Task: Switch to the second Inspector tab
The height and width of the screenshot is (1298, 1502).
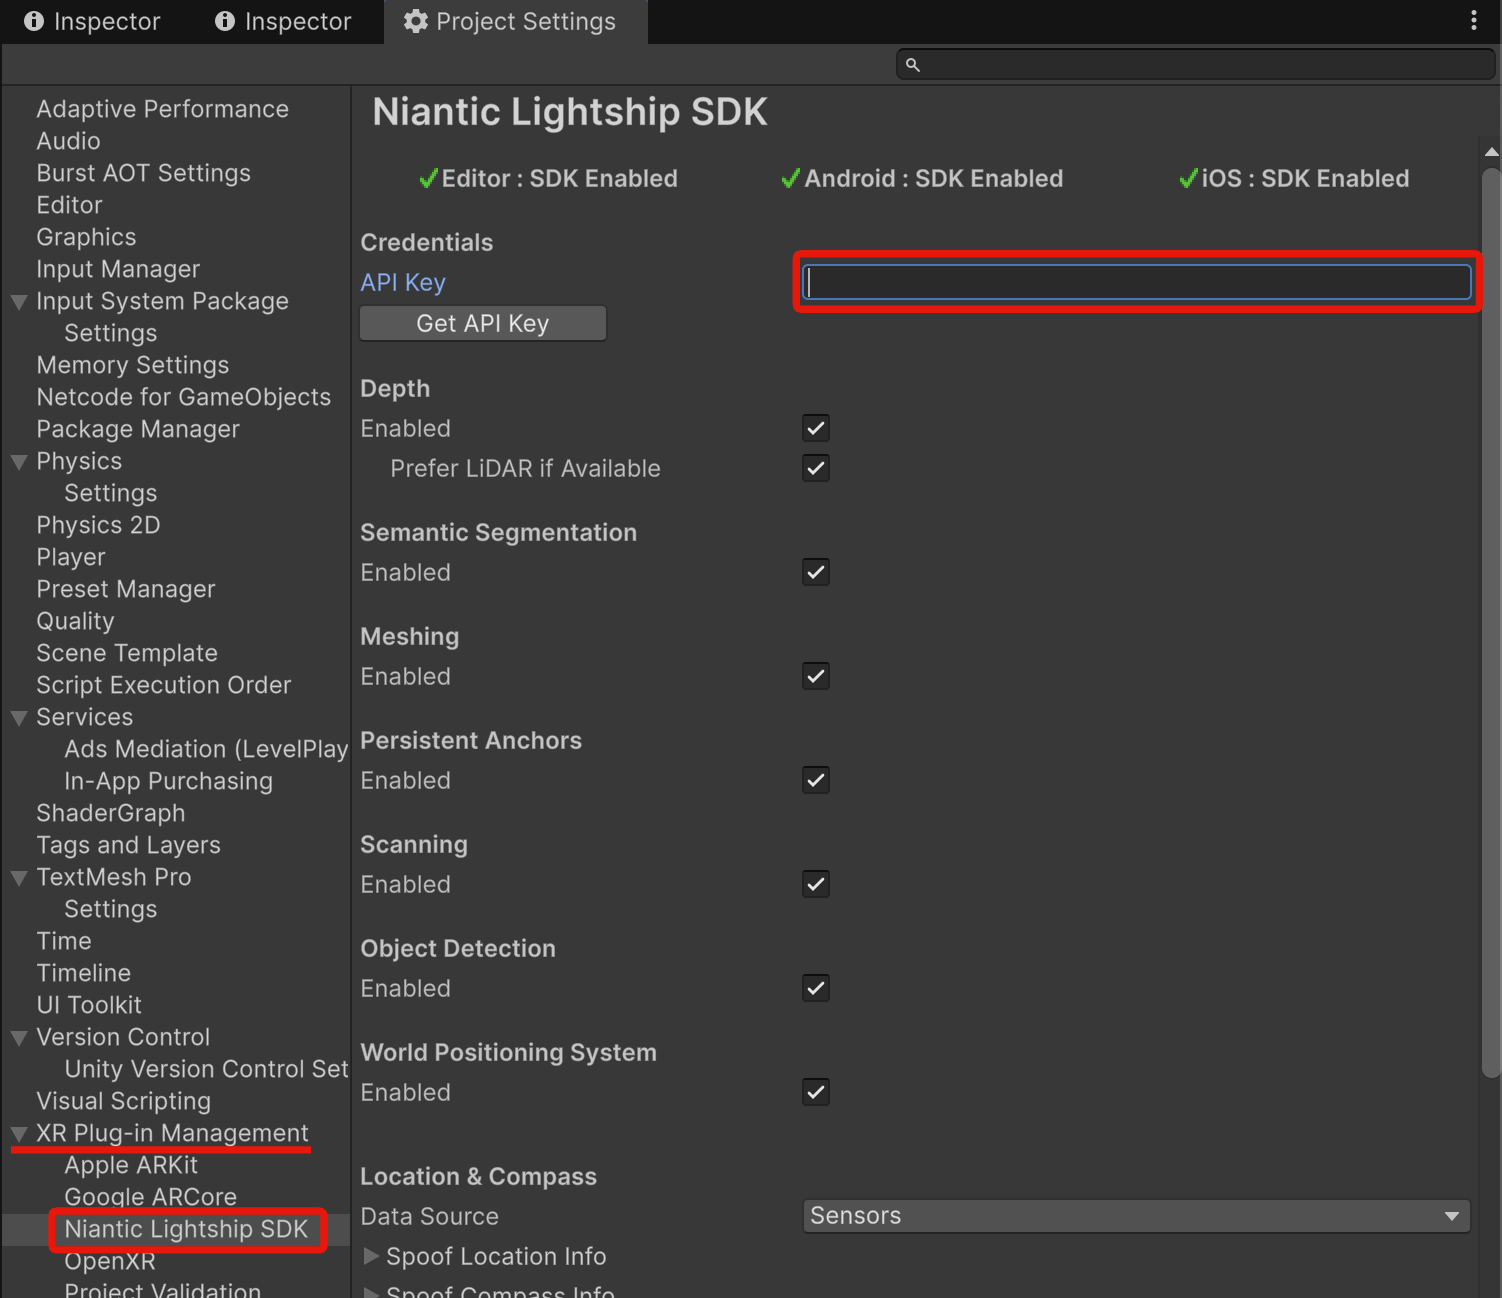Action: (x=283, y=21)
